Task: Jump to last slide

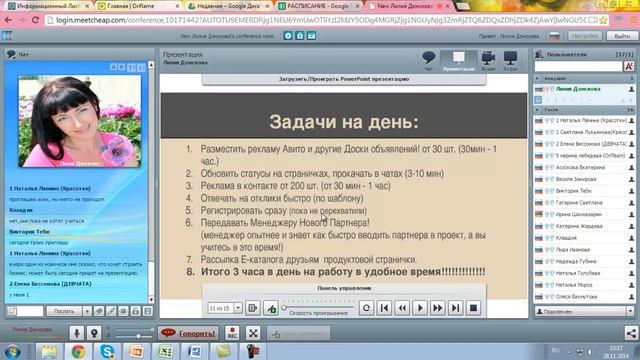Action: [456, 308]
